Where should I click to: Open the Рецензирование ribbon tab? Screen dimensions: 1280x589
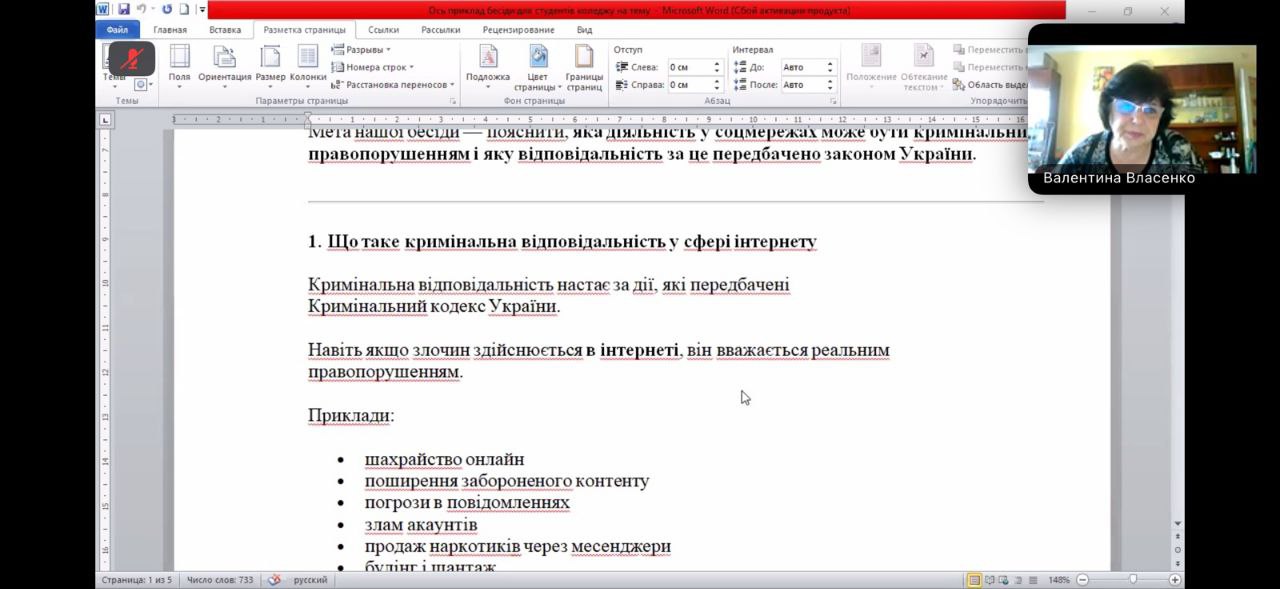tap(518, 30)
